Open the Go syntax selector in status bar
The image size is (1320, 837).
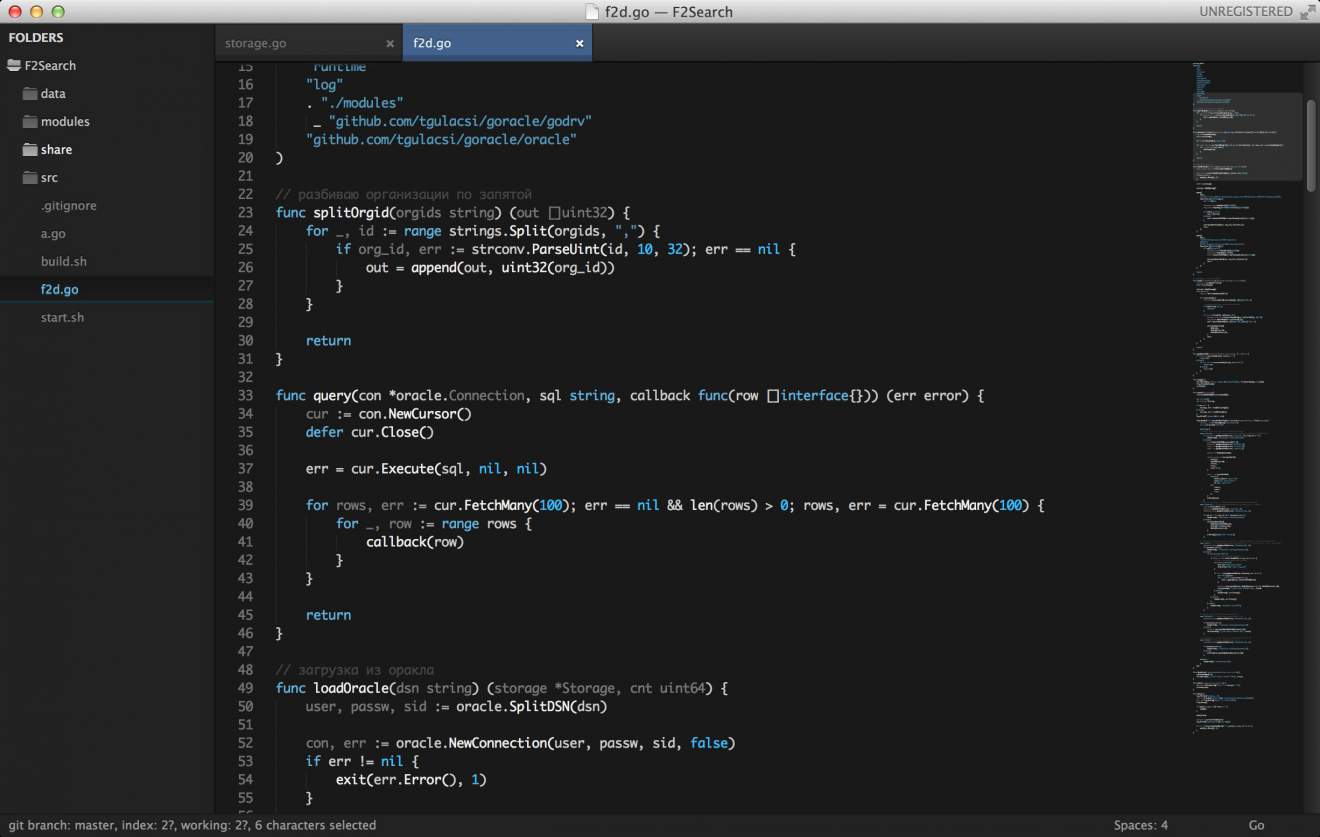tap(1256, 825)
